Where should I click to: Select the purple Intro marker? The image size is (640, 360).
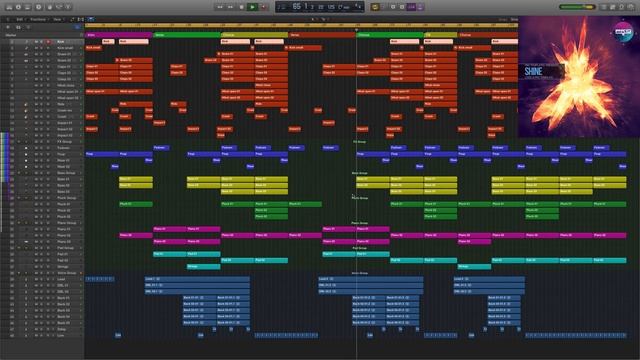(x=119, y=35)
